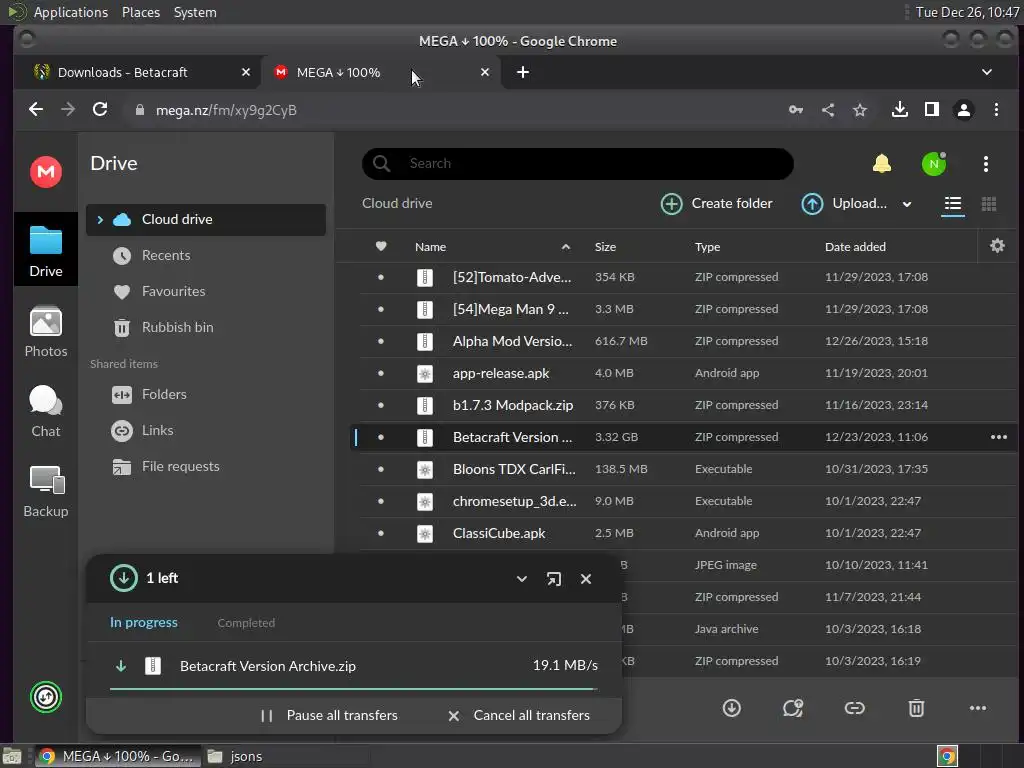The height and width of the screenshot is (768, 1024).
Task: Reload the MEGA page
Action: click(100, 109)
